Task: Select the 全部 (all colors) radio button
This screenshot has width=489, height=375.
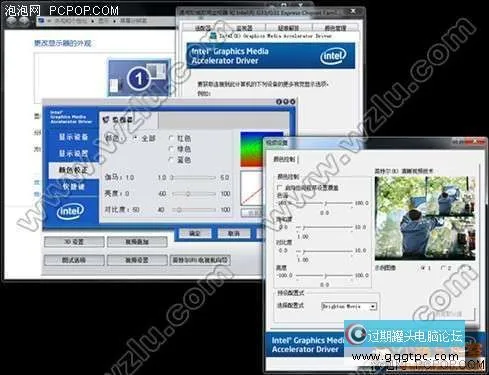Action: click(x=135, y=138)
